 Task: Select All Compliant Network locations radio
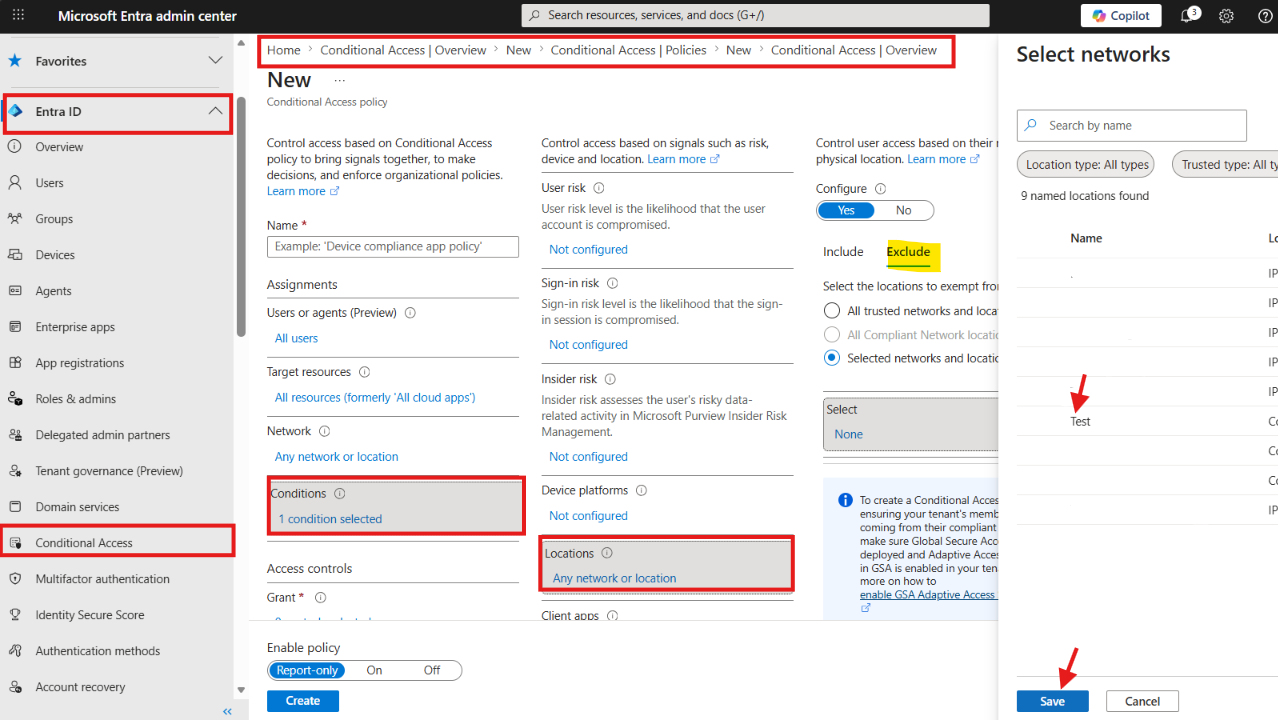tap(831, 335)
